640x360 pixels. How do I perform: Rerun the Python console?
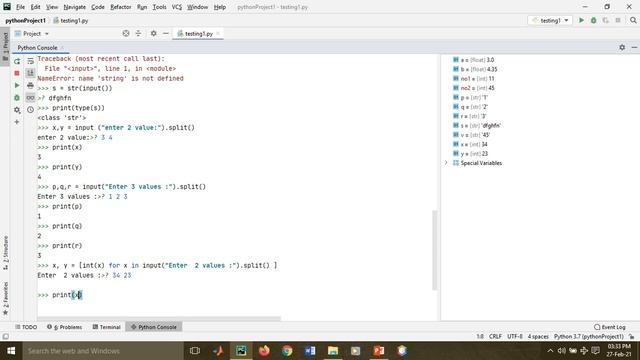point(17,61)
